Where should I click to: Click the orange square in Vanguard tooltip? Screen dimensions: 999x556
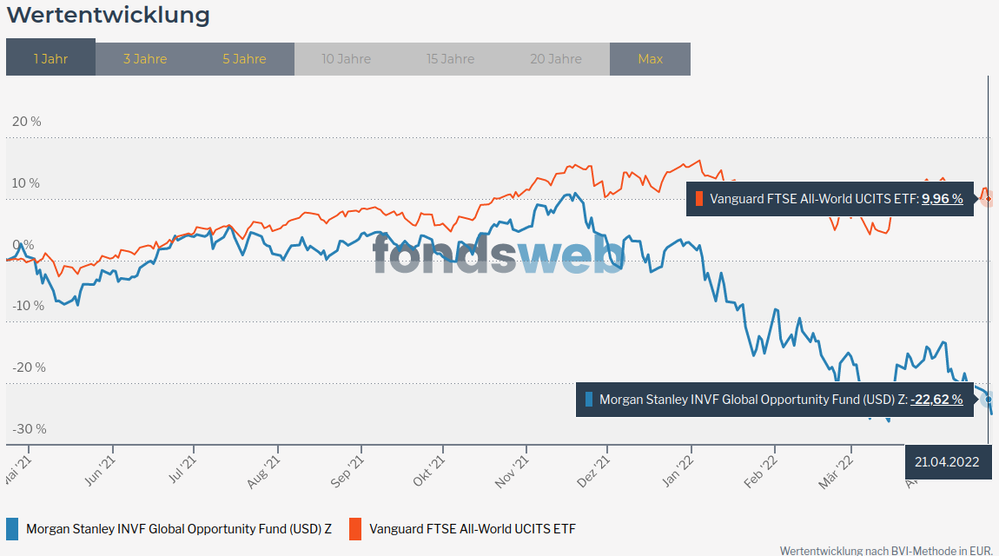tap(700, 199)
